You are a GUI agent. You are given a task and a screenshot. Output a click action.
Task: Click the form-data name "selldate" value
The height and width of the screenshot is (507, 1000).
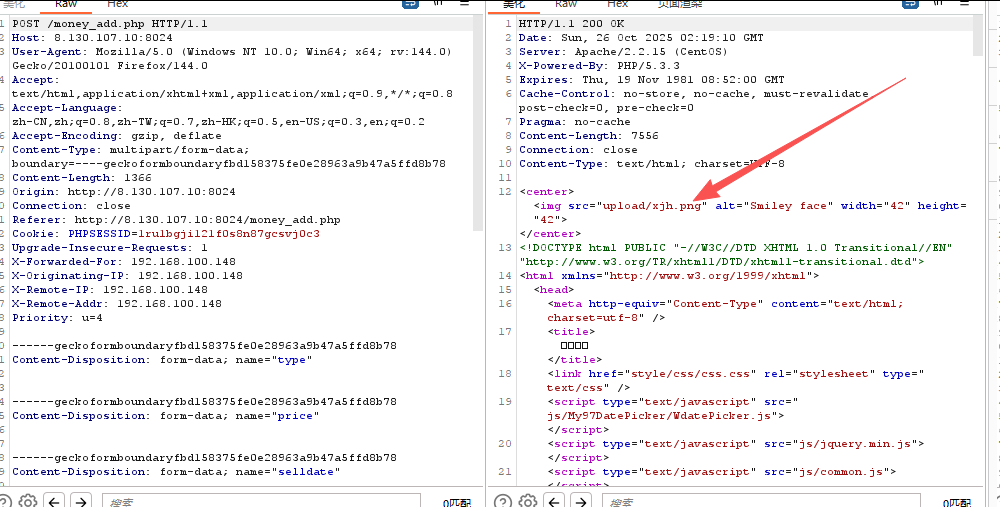(305, 473)
